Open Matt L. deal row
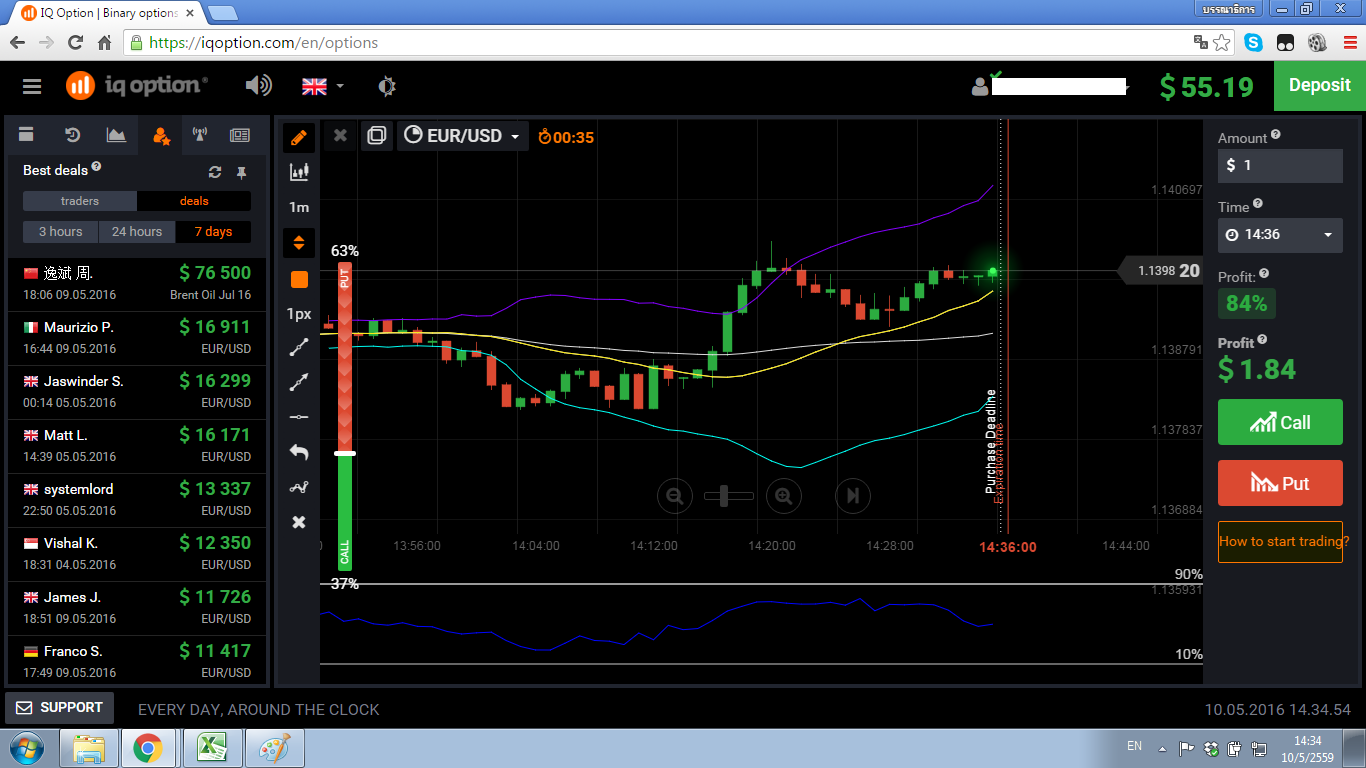This screenshot has width=1366, height=768. click(137, 445)
